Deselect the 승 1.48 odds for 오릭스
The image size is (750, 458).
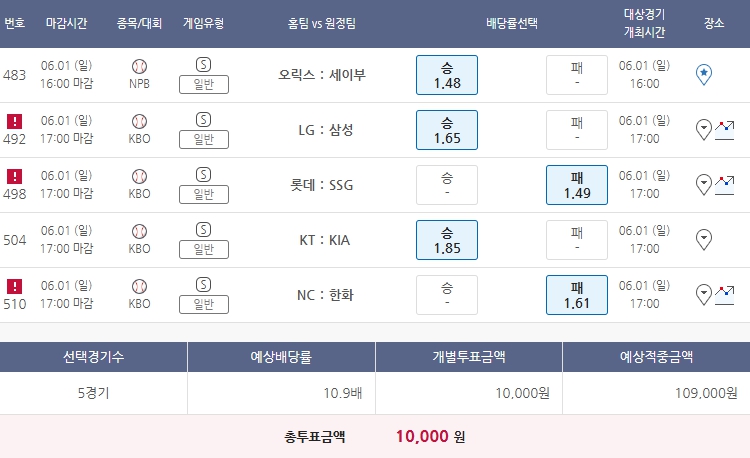(x=447, y=75)
